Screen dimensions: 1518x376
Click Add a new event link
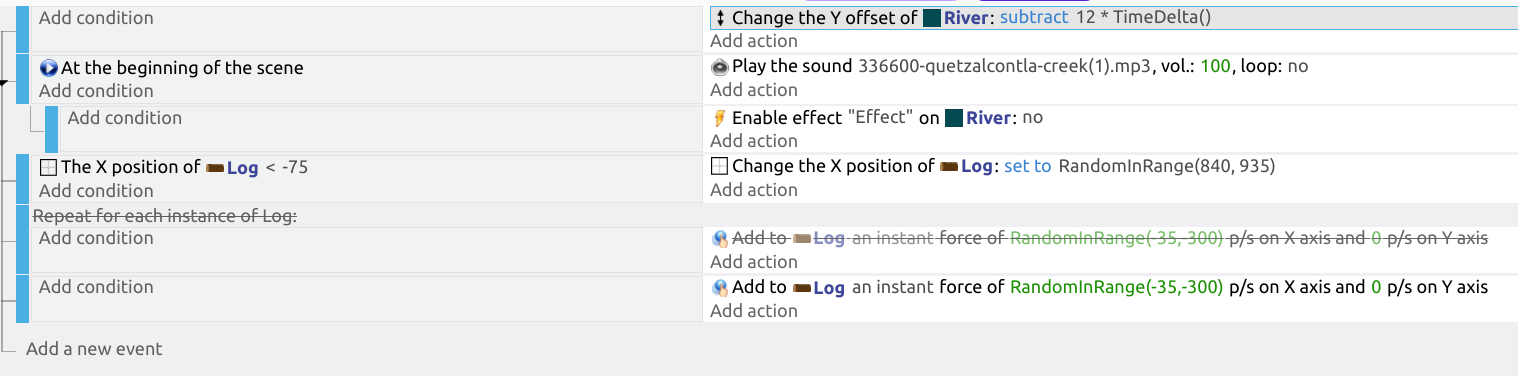pyautogui.click(x=94, y=349)
